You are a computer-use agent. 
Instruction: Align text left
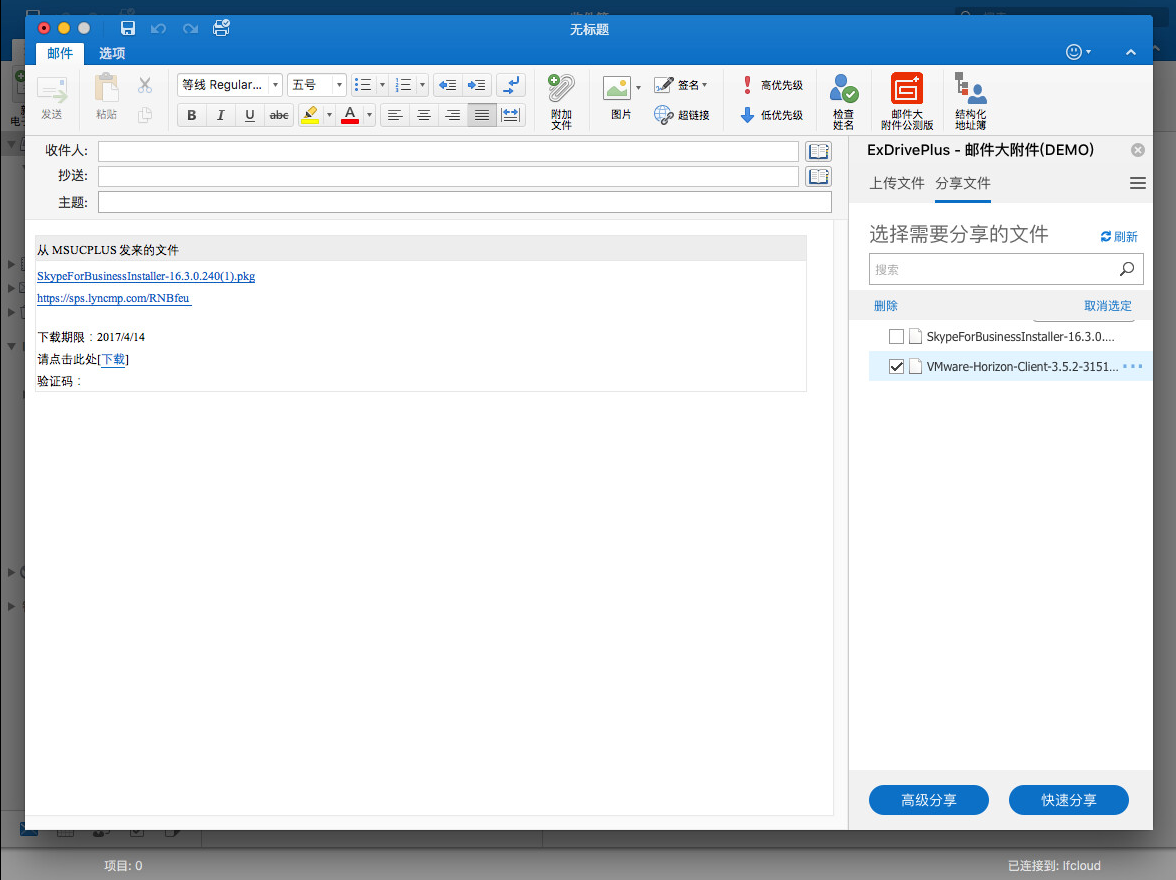point(395,115)
